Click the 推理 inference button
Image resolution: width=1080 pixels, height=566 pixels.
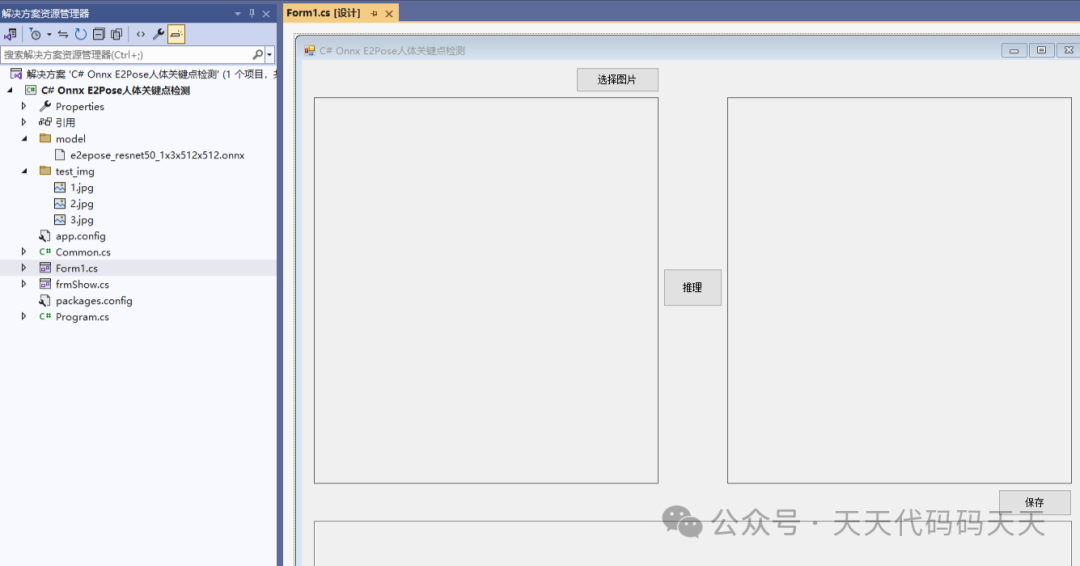[x=692, y=287]
